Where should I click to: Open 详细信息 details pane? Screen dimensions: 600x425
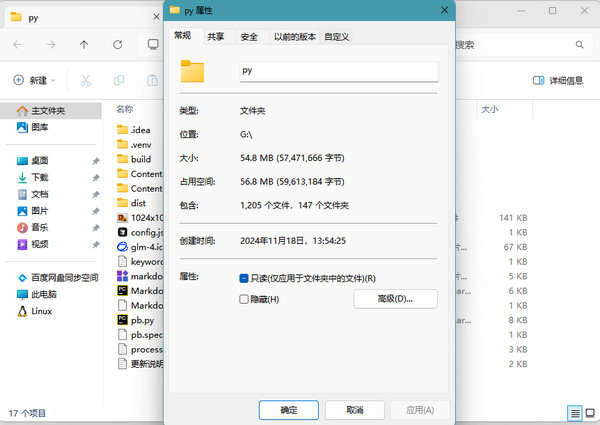click(x=558, y=80)
